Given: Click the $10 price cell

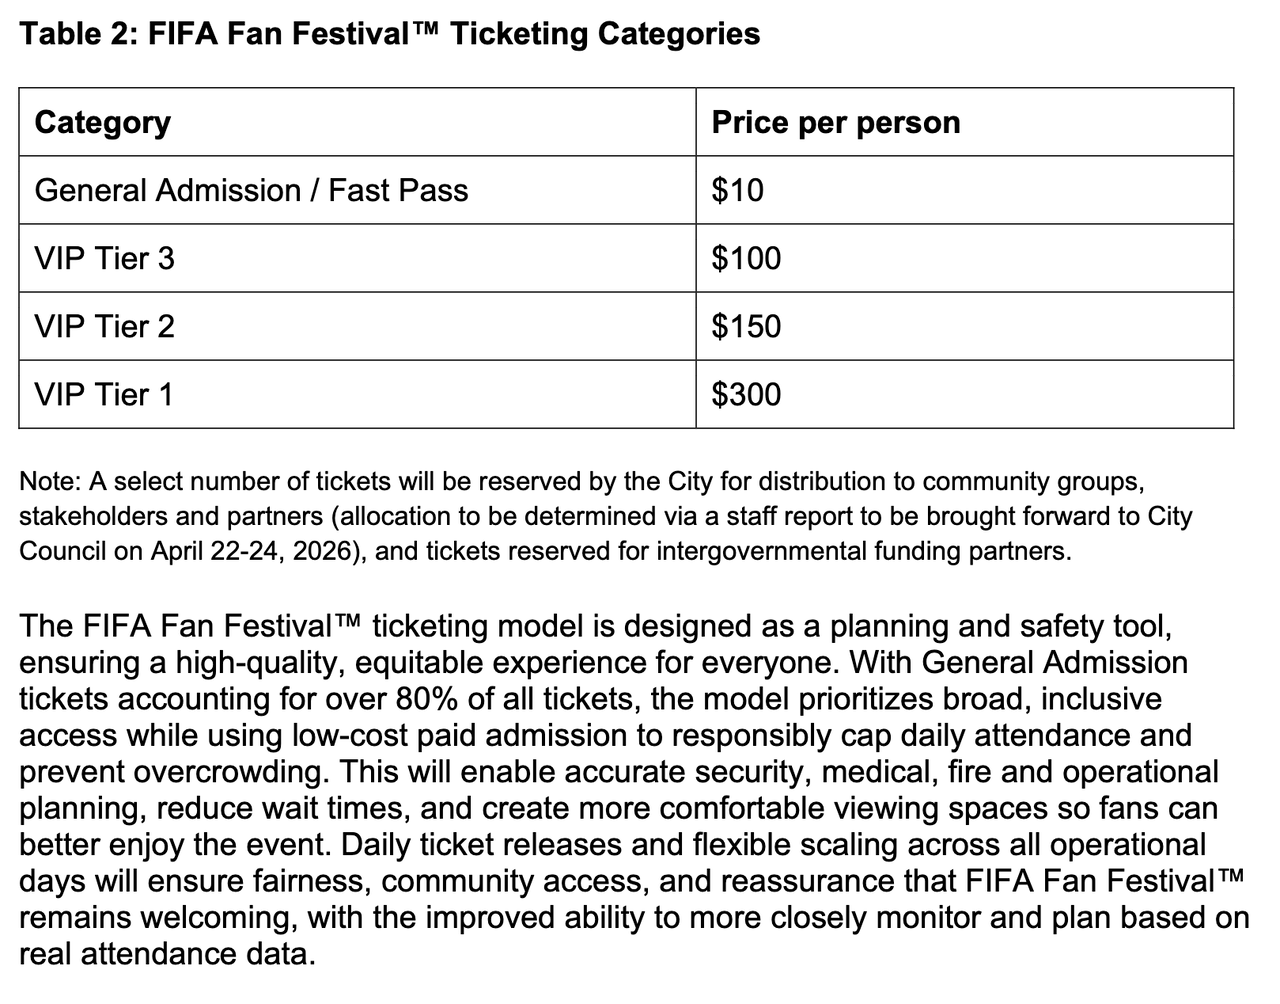Looking at the screenshot, I should tap(737, 190).
